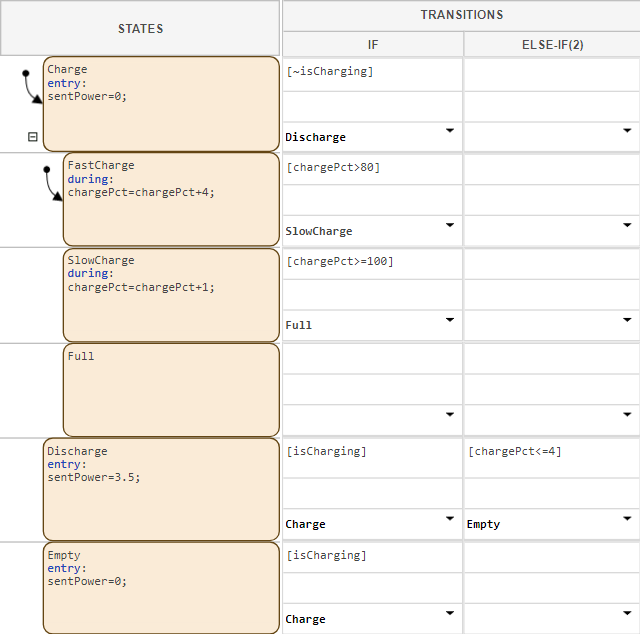Open Full destination dropdown for SlowCharge
The image size is (640, 634).
coord(449,319)
